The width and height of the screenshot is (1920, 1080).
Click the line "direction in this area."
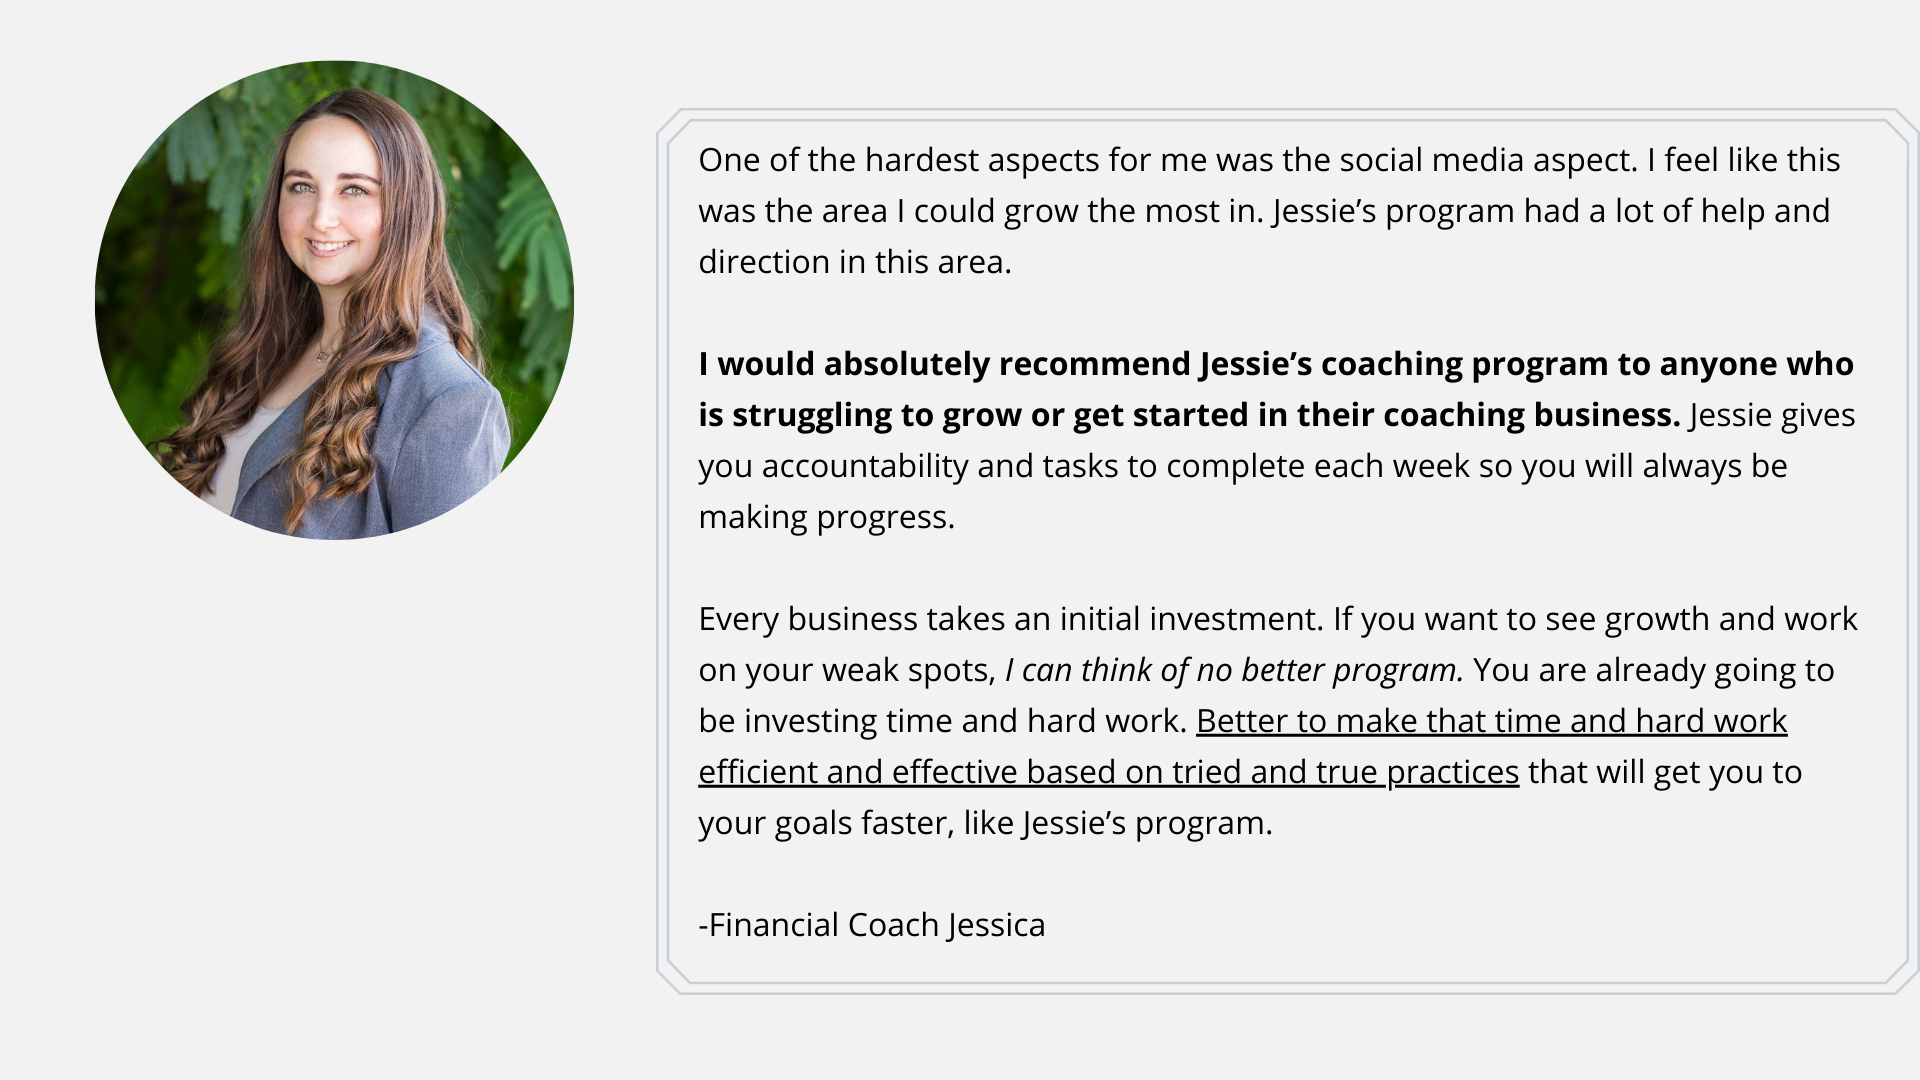tap(855, 262)
